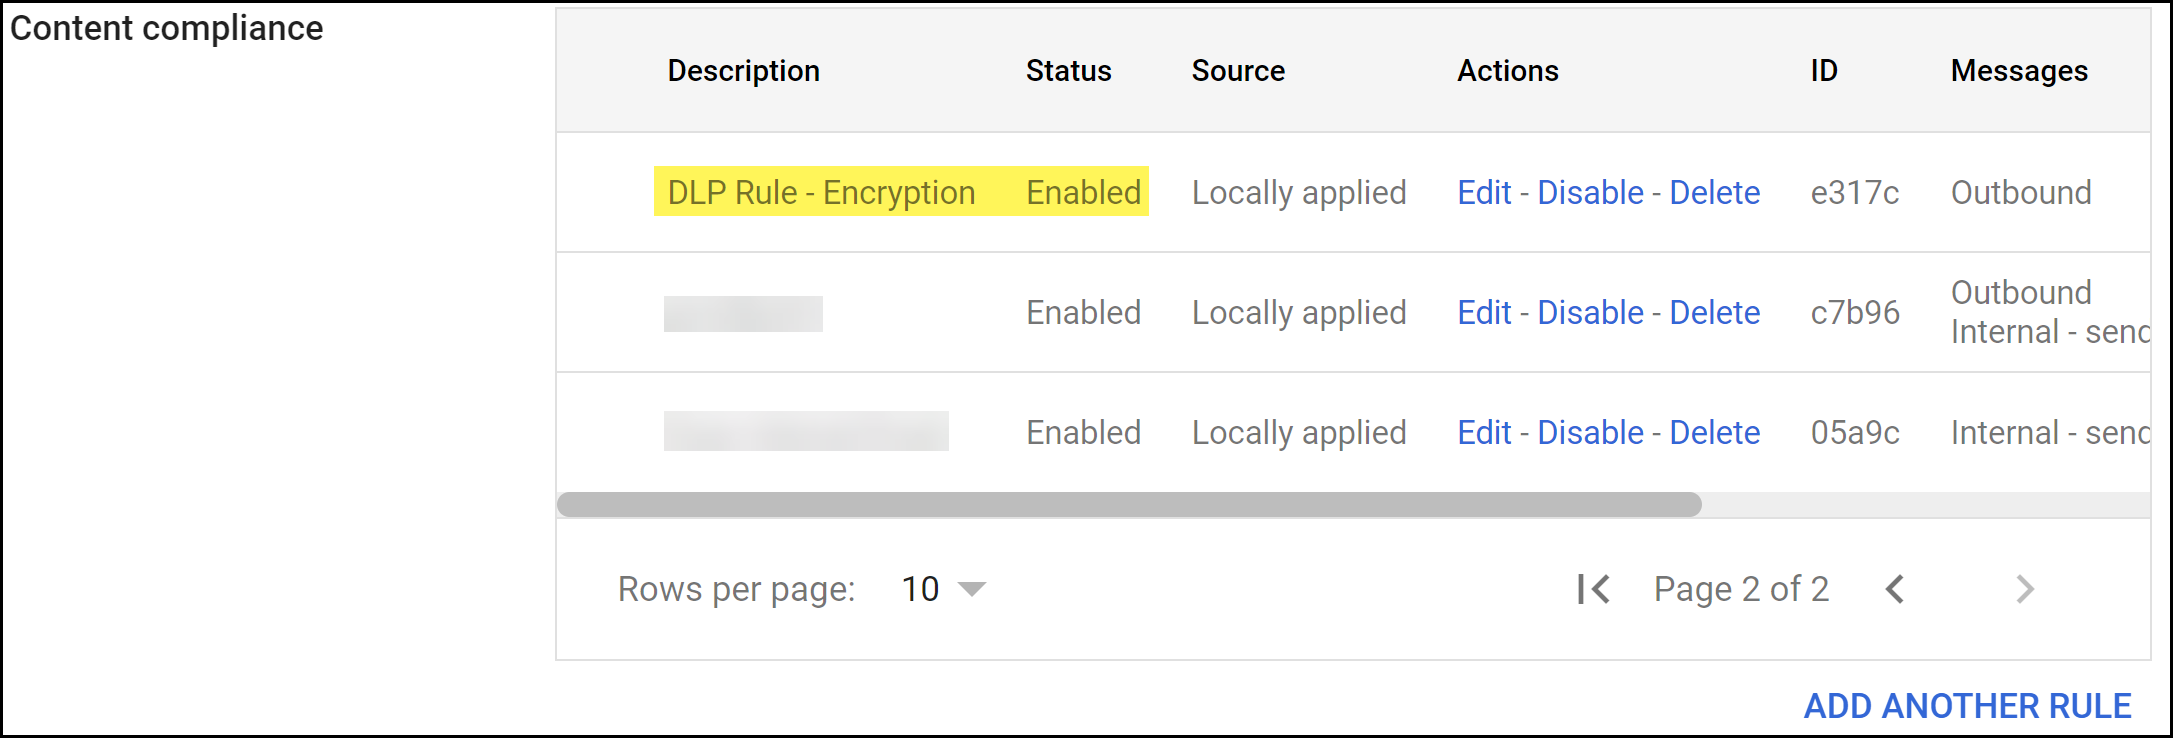Click the Status column header
The height and width of the screenshot is (738, 2173).
tap(1068, 71)
